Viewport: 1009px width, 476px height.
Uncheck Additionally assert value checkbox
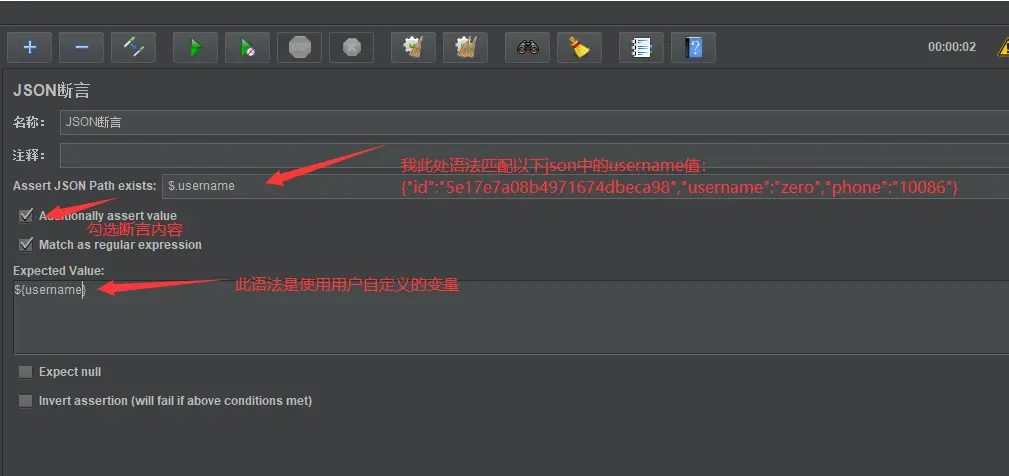pos(26,215)
